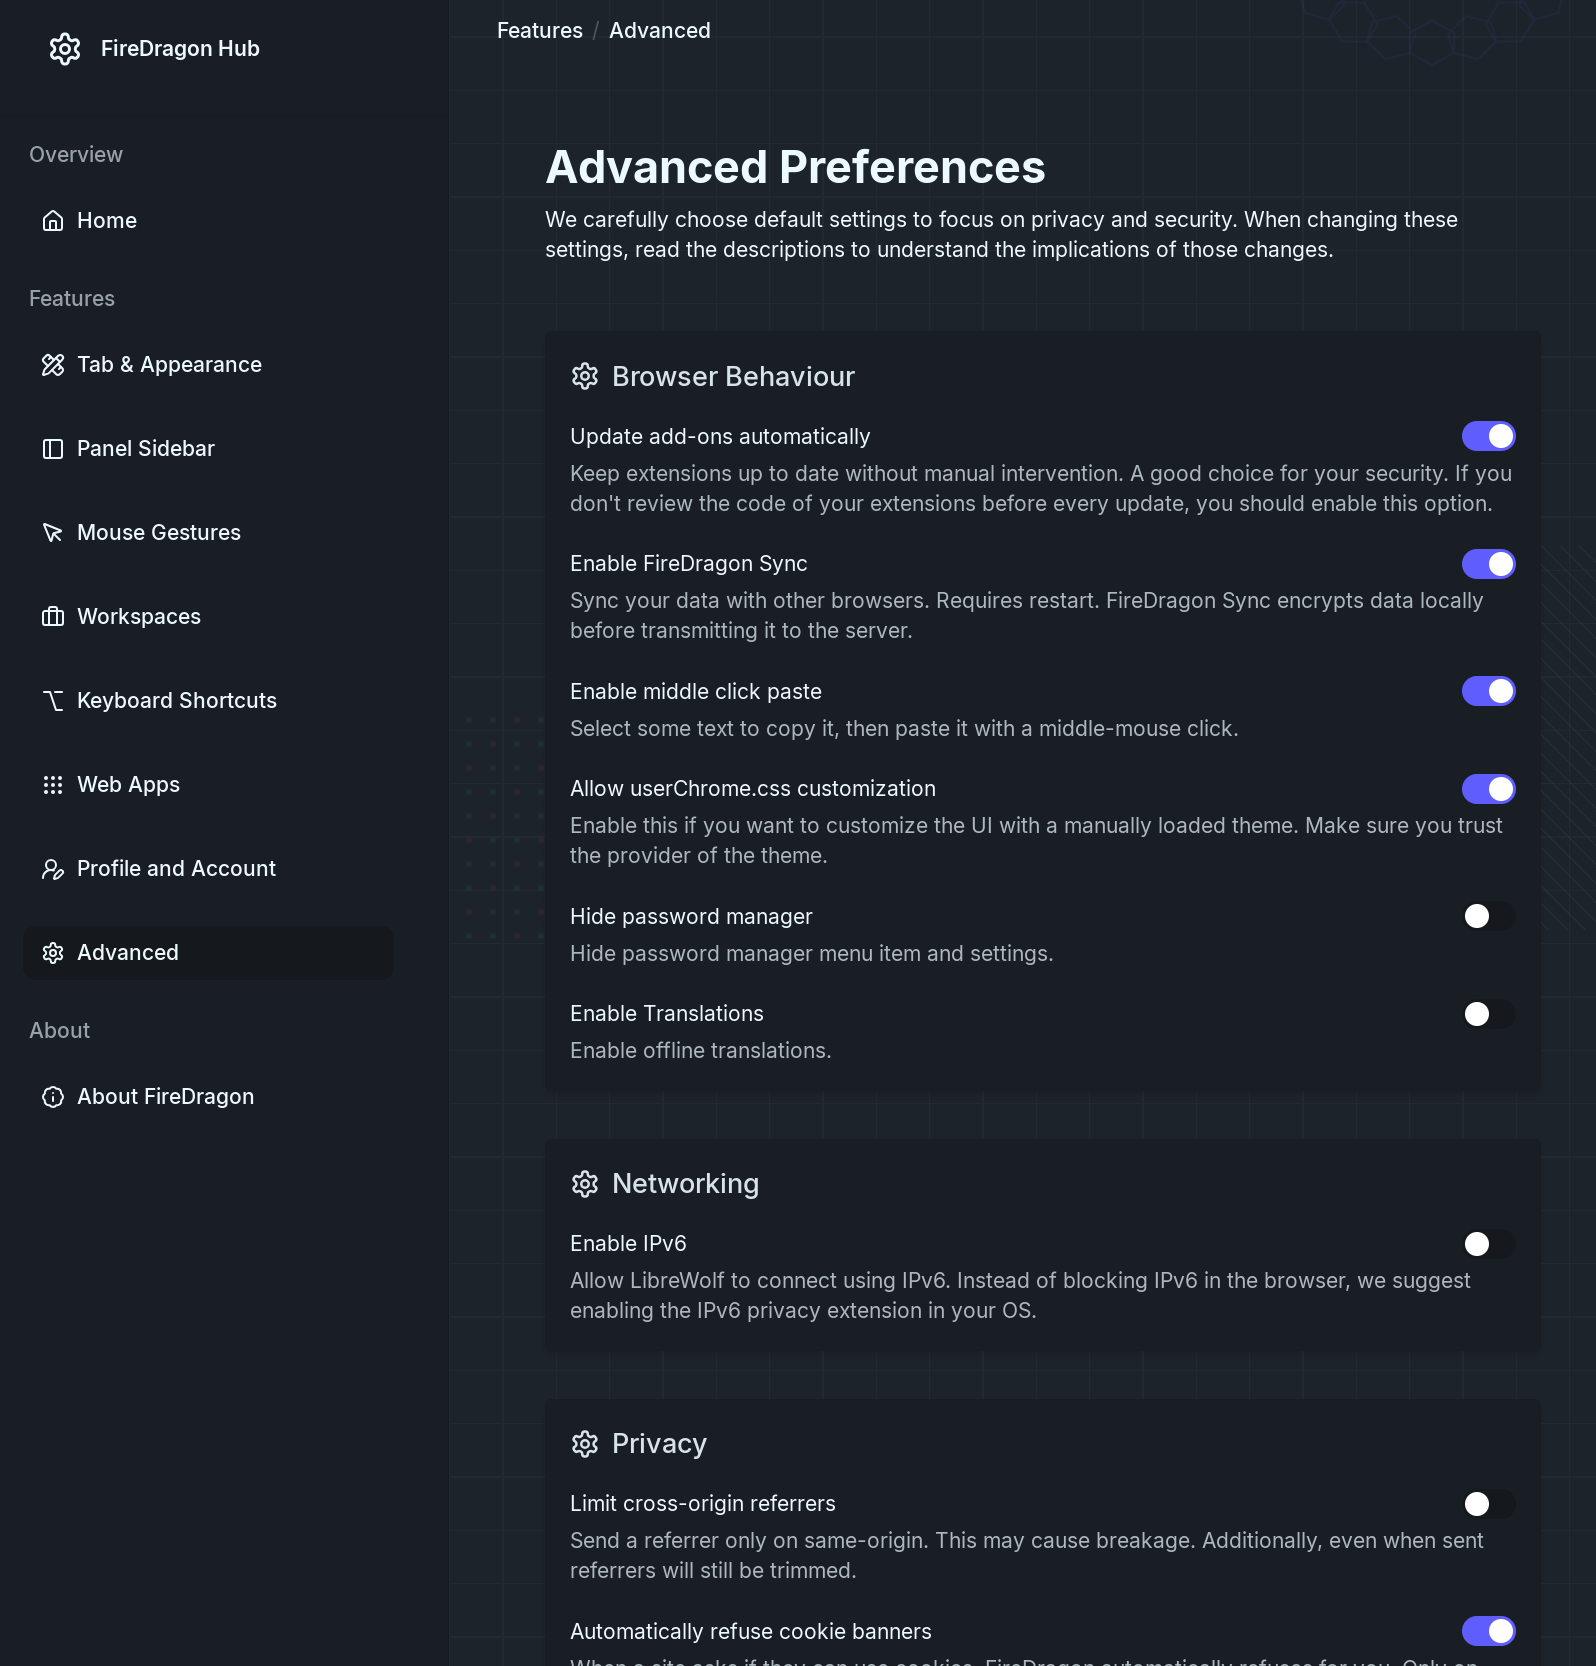Toggle Enable IPv6 on
The image size is (1596, 1666).
1488,1244
